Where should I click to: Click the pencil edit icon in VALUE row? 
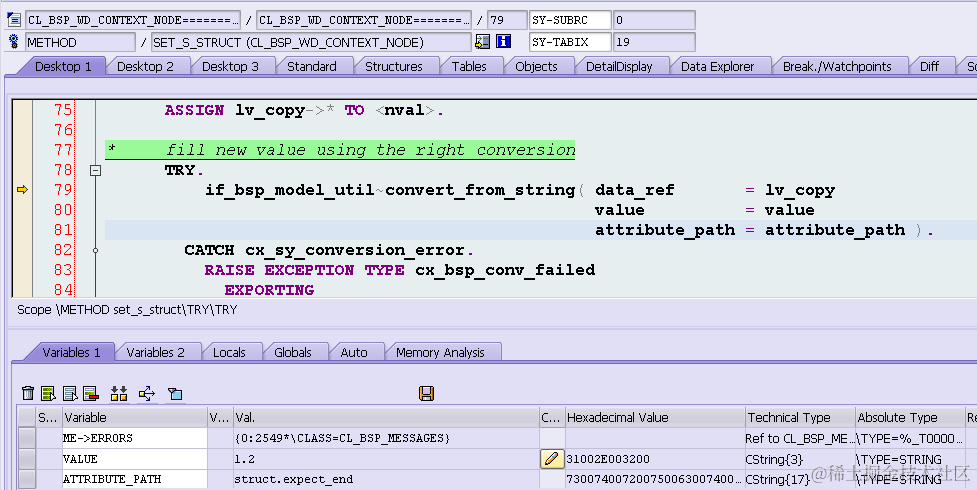551,459
